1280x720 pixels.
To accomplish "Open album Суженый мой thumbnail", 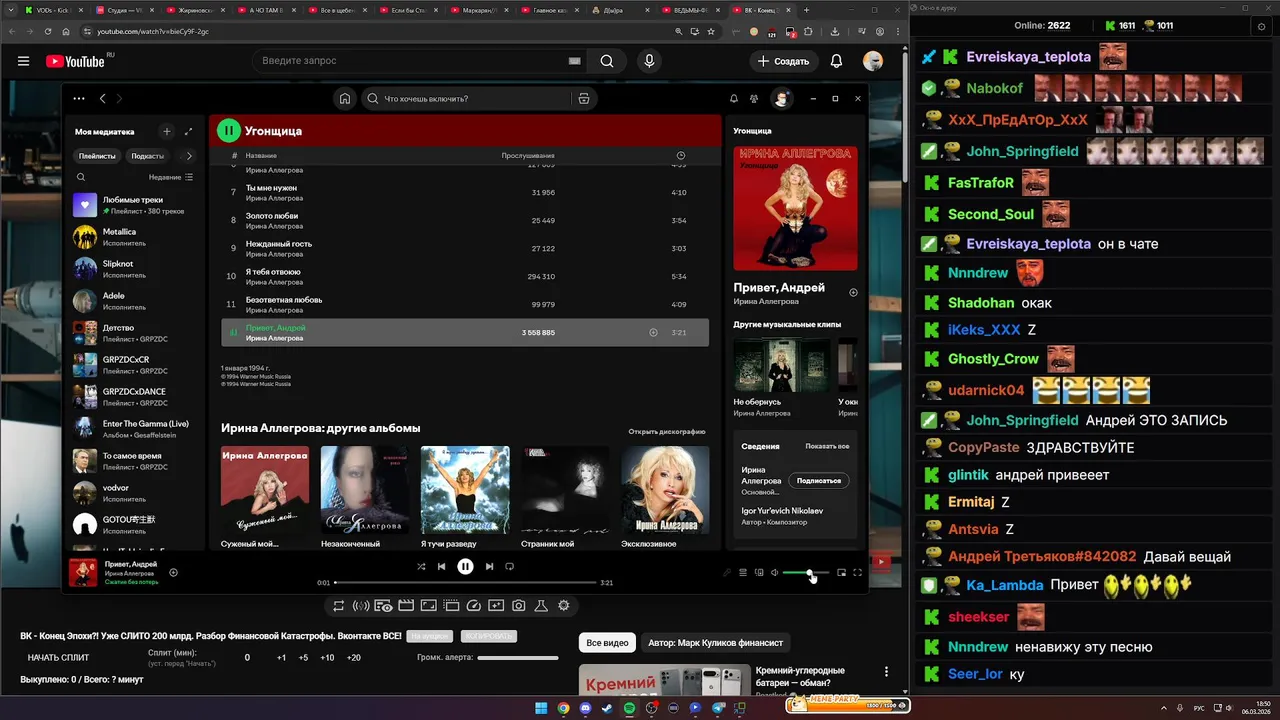I will tap(265, 490).
